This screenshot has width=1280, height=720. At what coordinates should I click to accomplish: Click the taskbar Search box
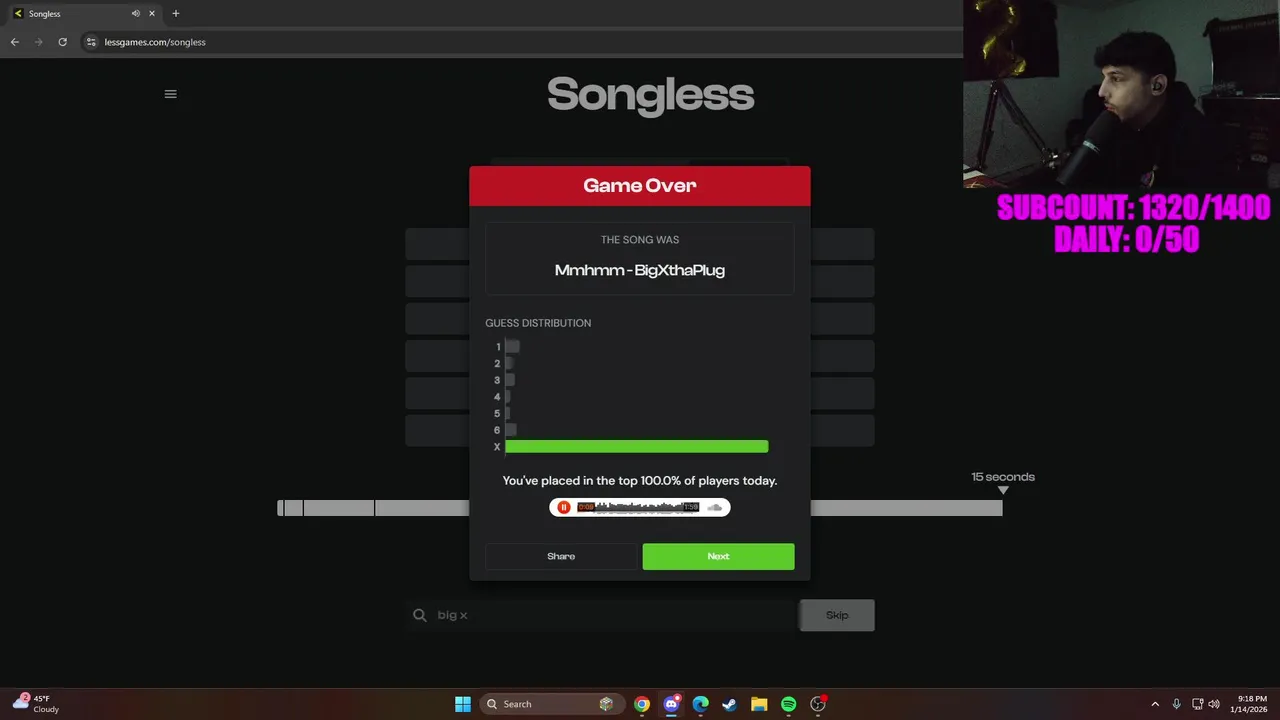[551, 704]
